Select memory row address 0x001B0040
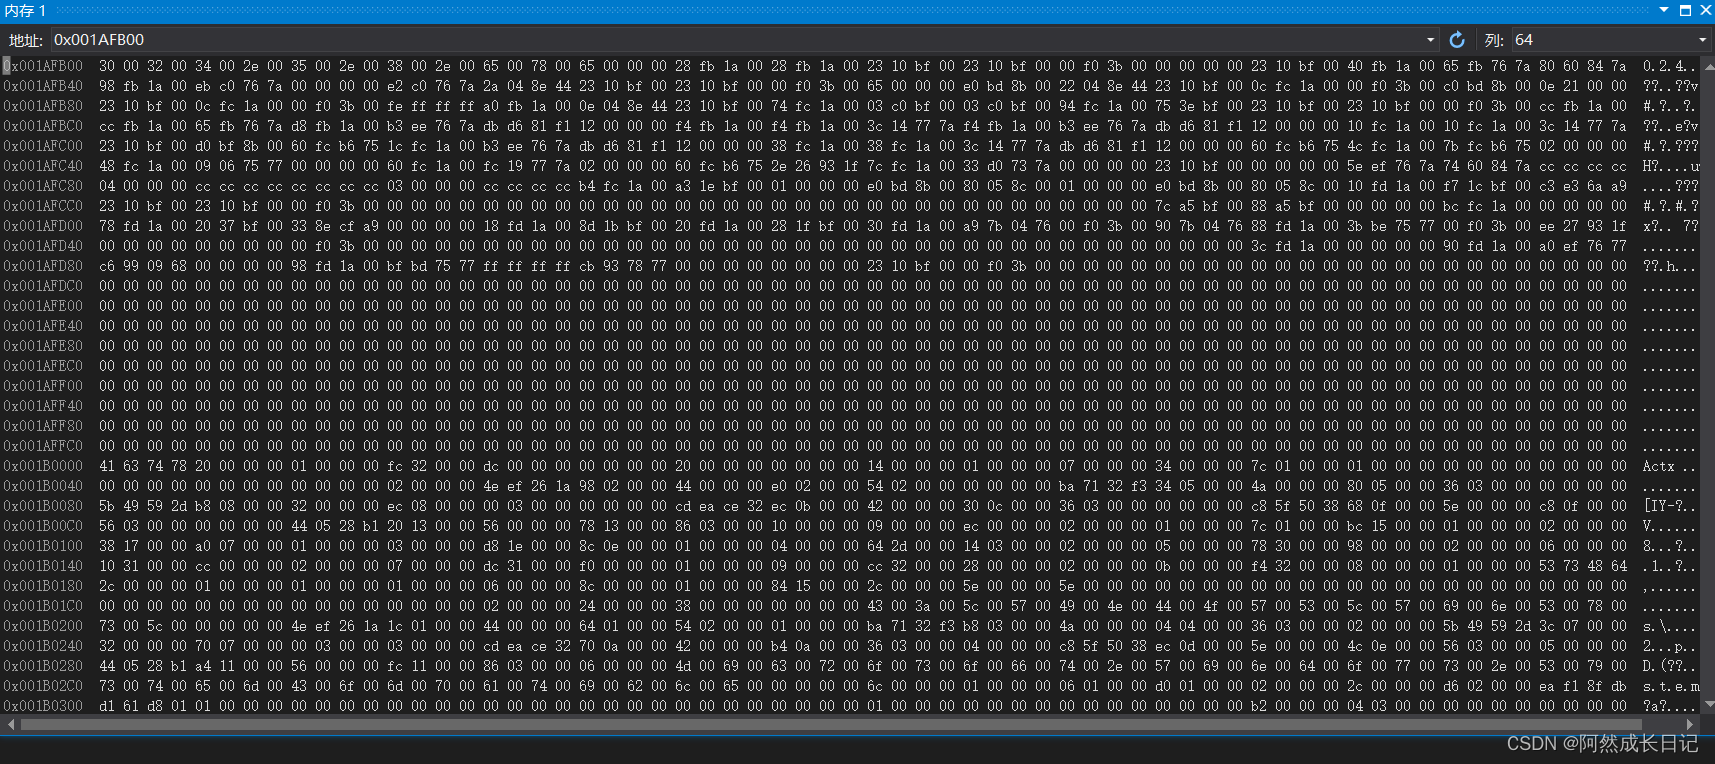 click(43, 486)
